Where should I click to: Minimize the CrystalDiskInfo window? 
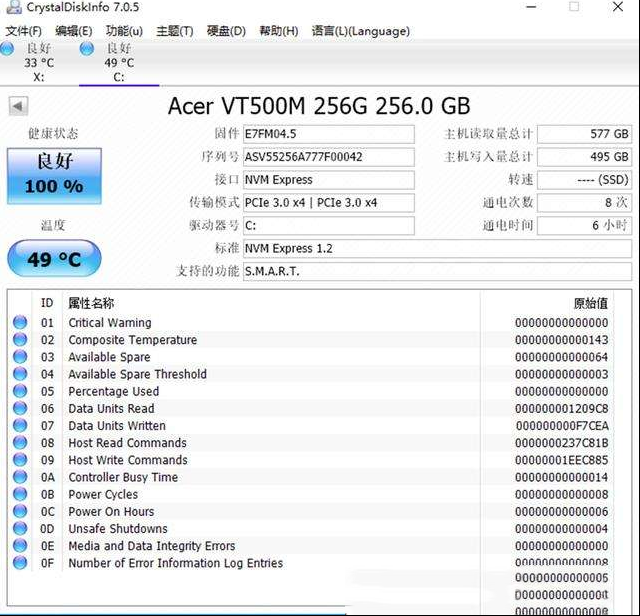tap(531, 7)
